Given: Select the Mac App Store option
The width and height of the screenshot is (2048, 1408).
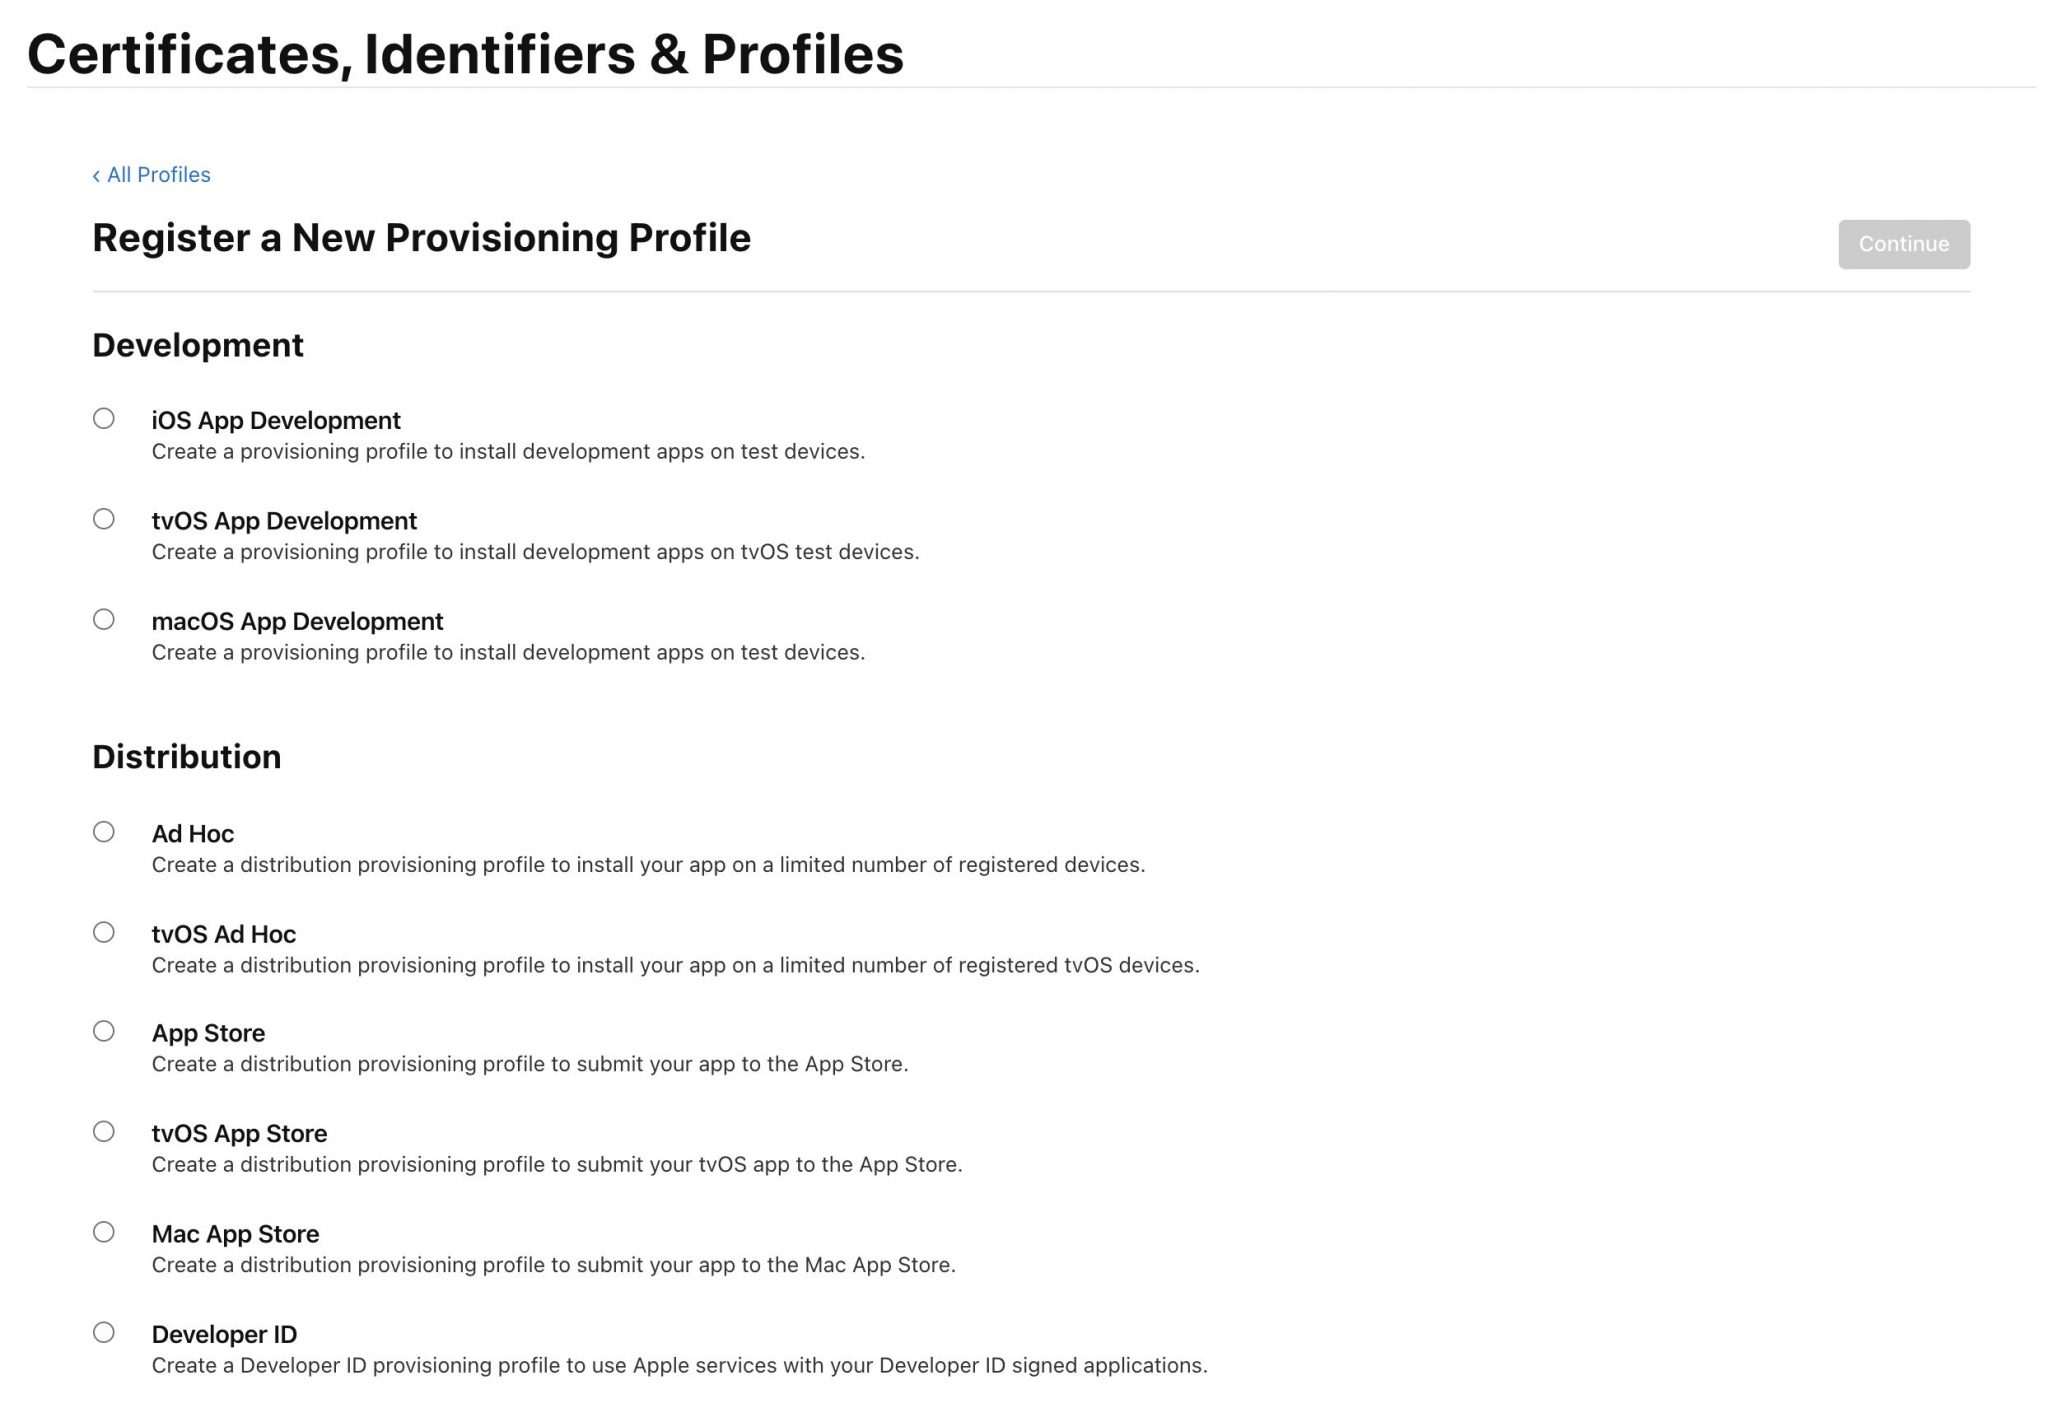Looking at the screenshot, I should pos(104,1232).
